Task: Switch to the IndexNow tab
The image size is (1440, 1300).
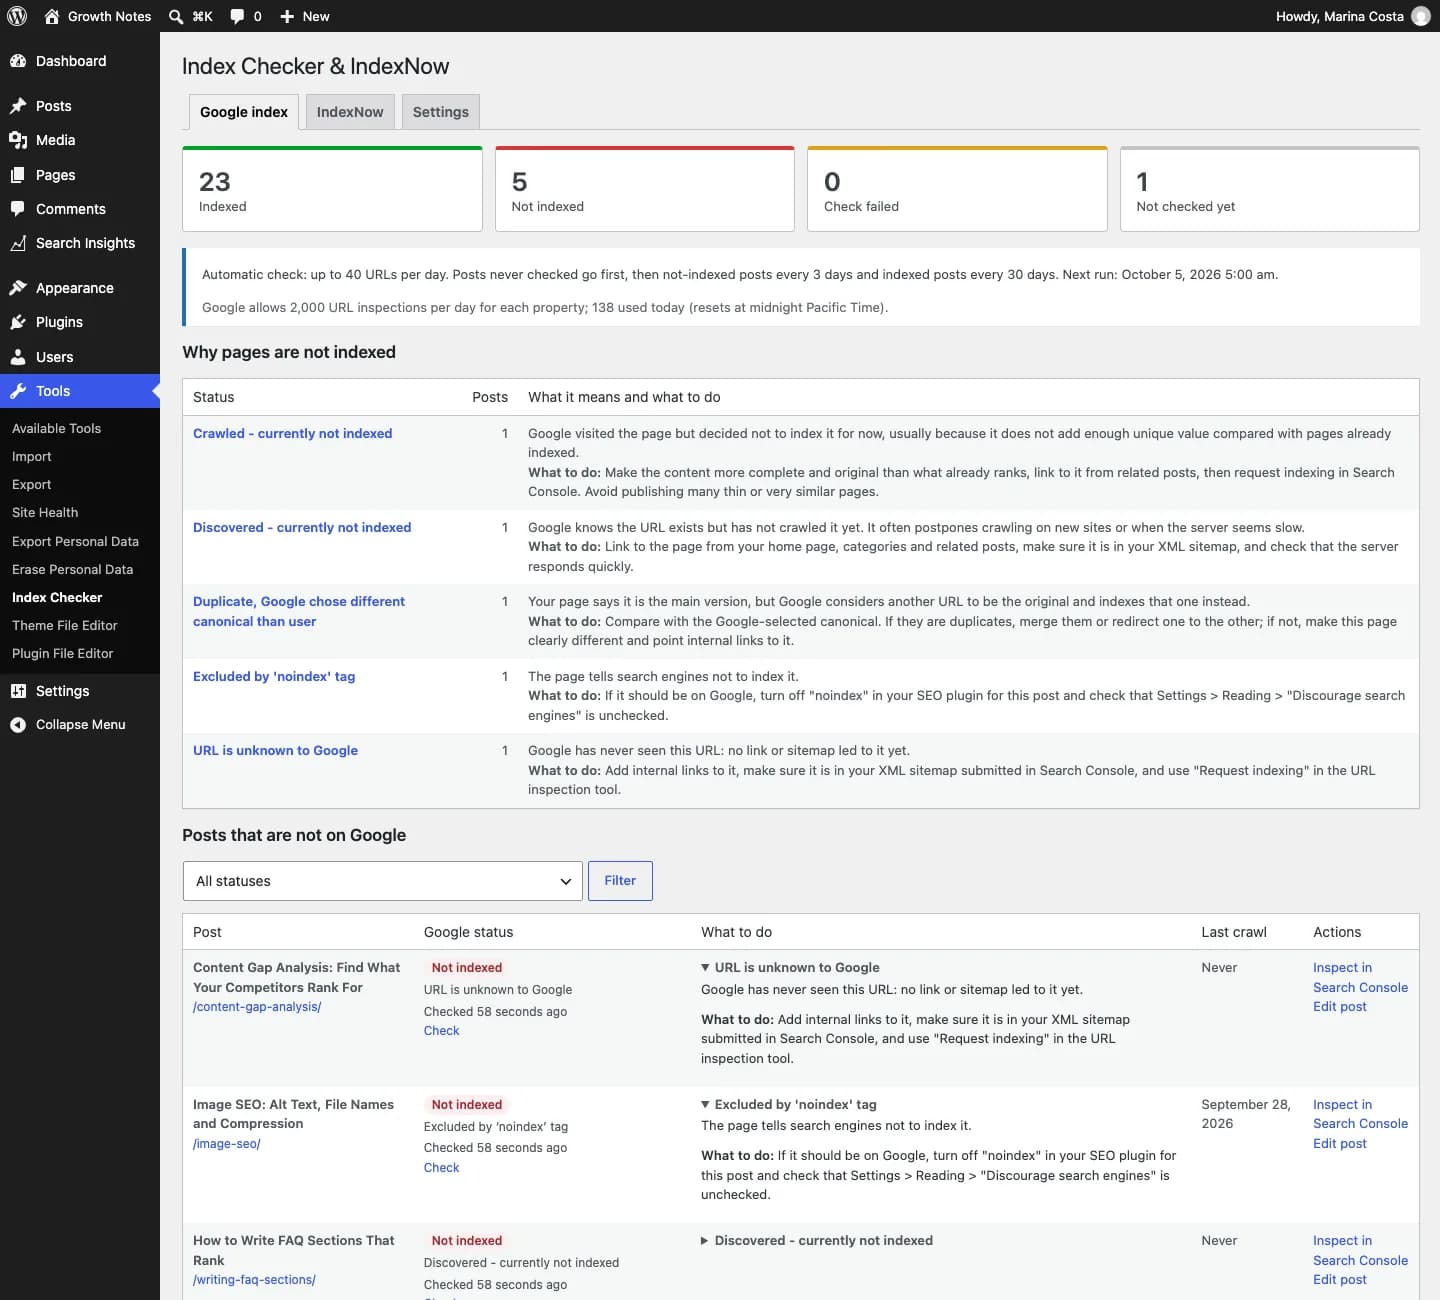Action: point(350,112)
